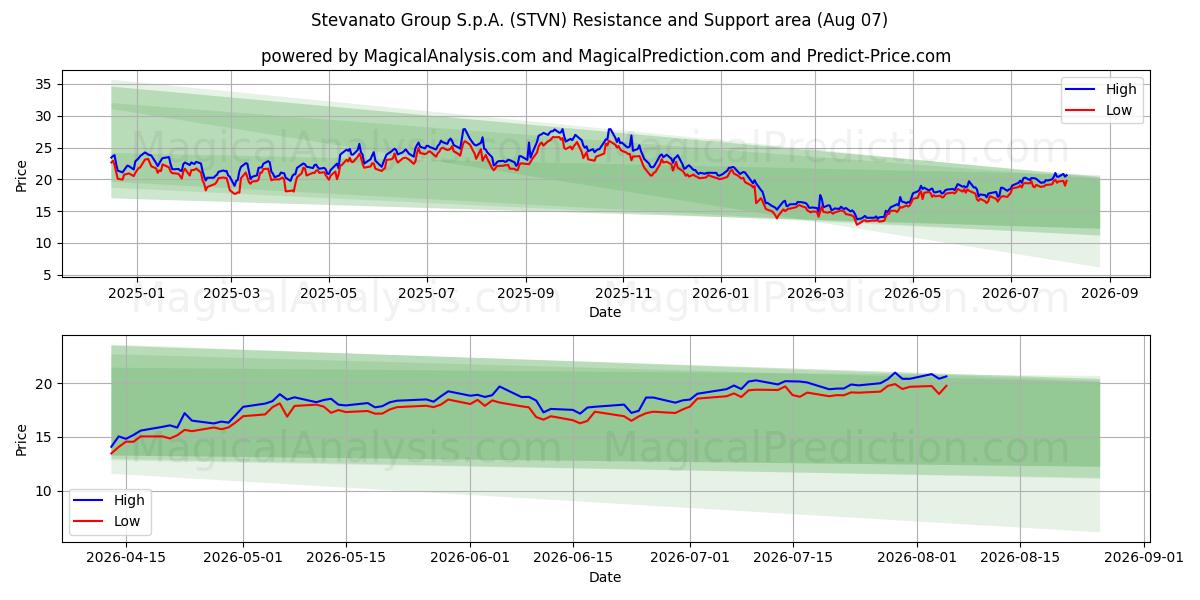Click the '2025-03' x-axis label
This screenshot has height=600, width=1200.
tap(231, 292)
